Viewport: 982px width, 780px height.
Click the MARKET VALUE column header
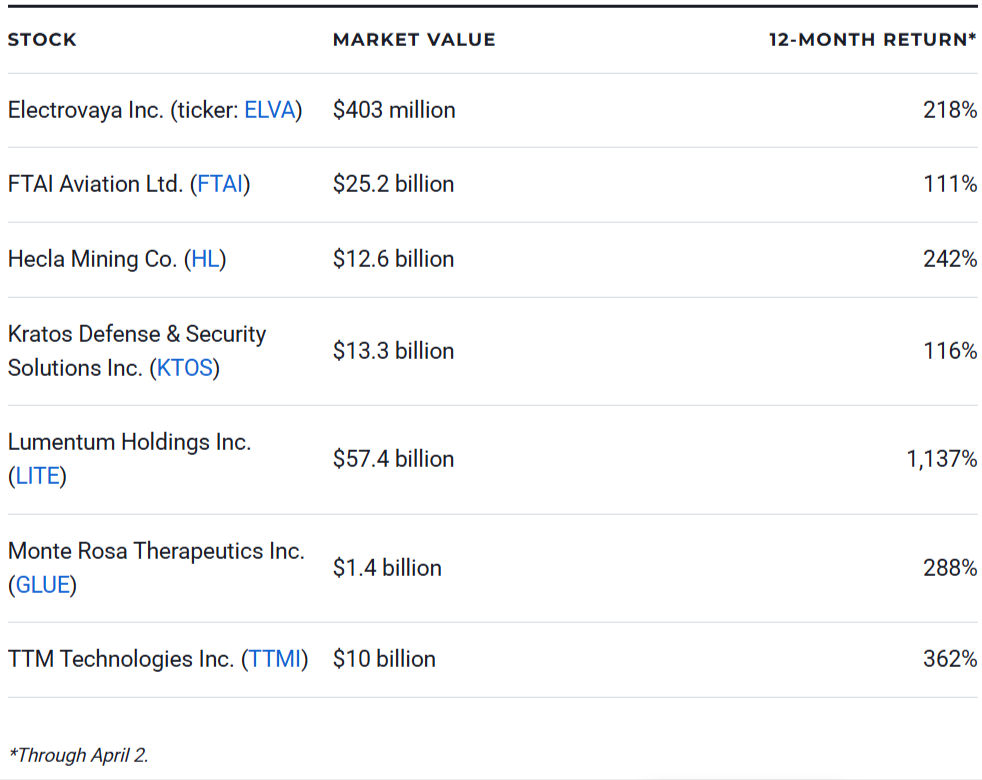413,40
